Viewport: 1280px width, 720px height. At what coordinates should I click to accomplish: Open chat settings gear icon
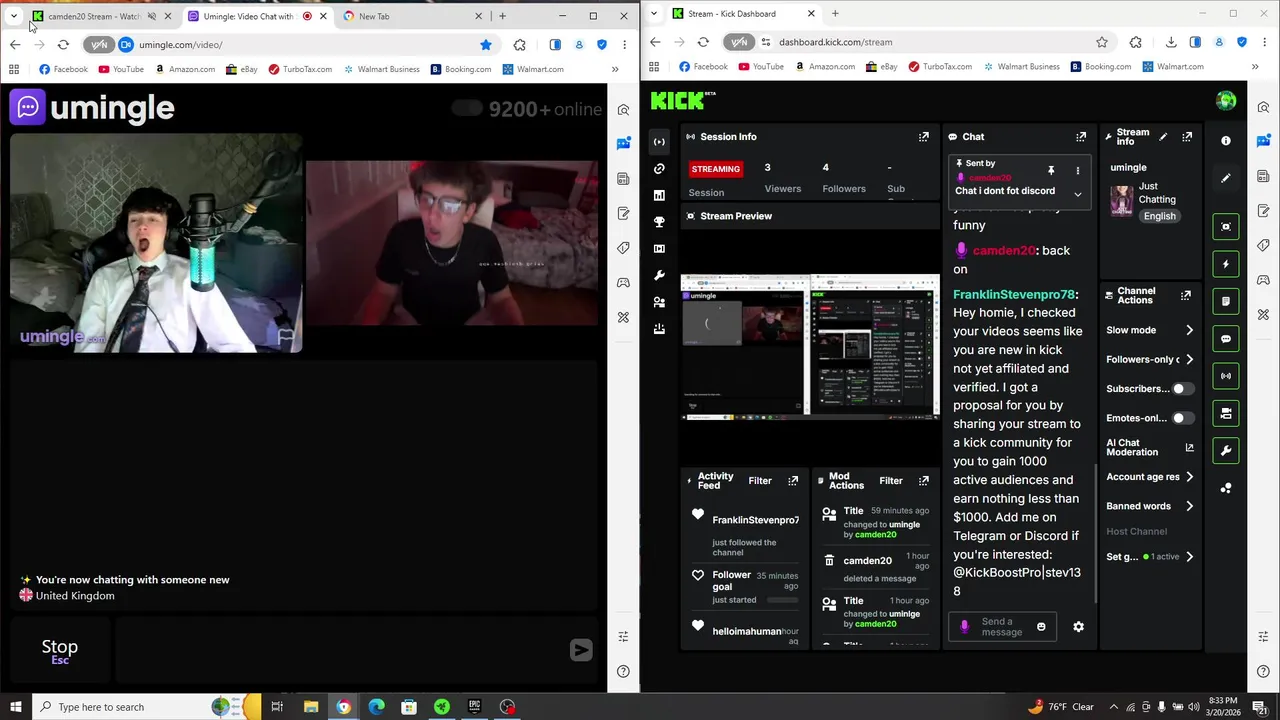[1078, 627]
